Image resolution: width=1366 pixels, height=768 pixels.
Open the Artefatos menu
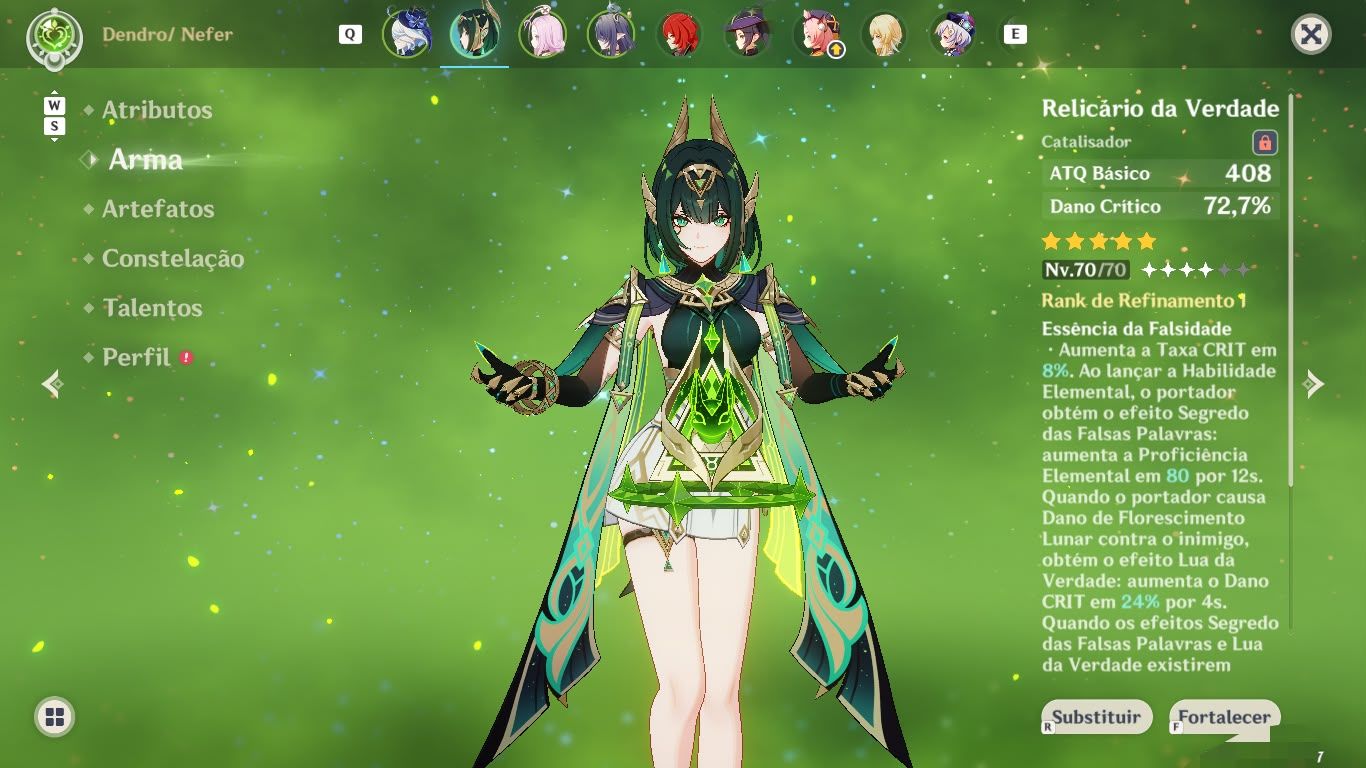[158, 209]
